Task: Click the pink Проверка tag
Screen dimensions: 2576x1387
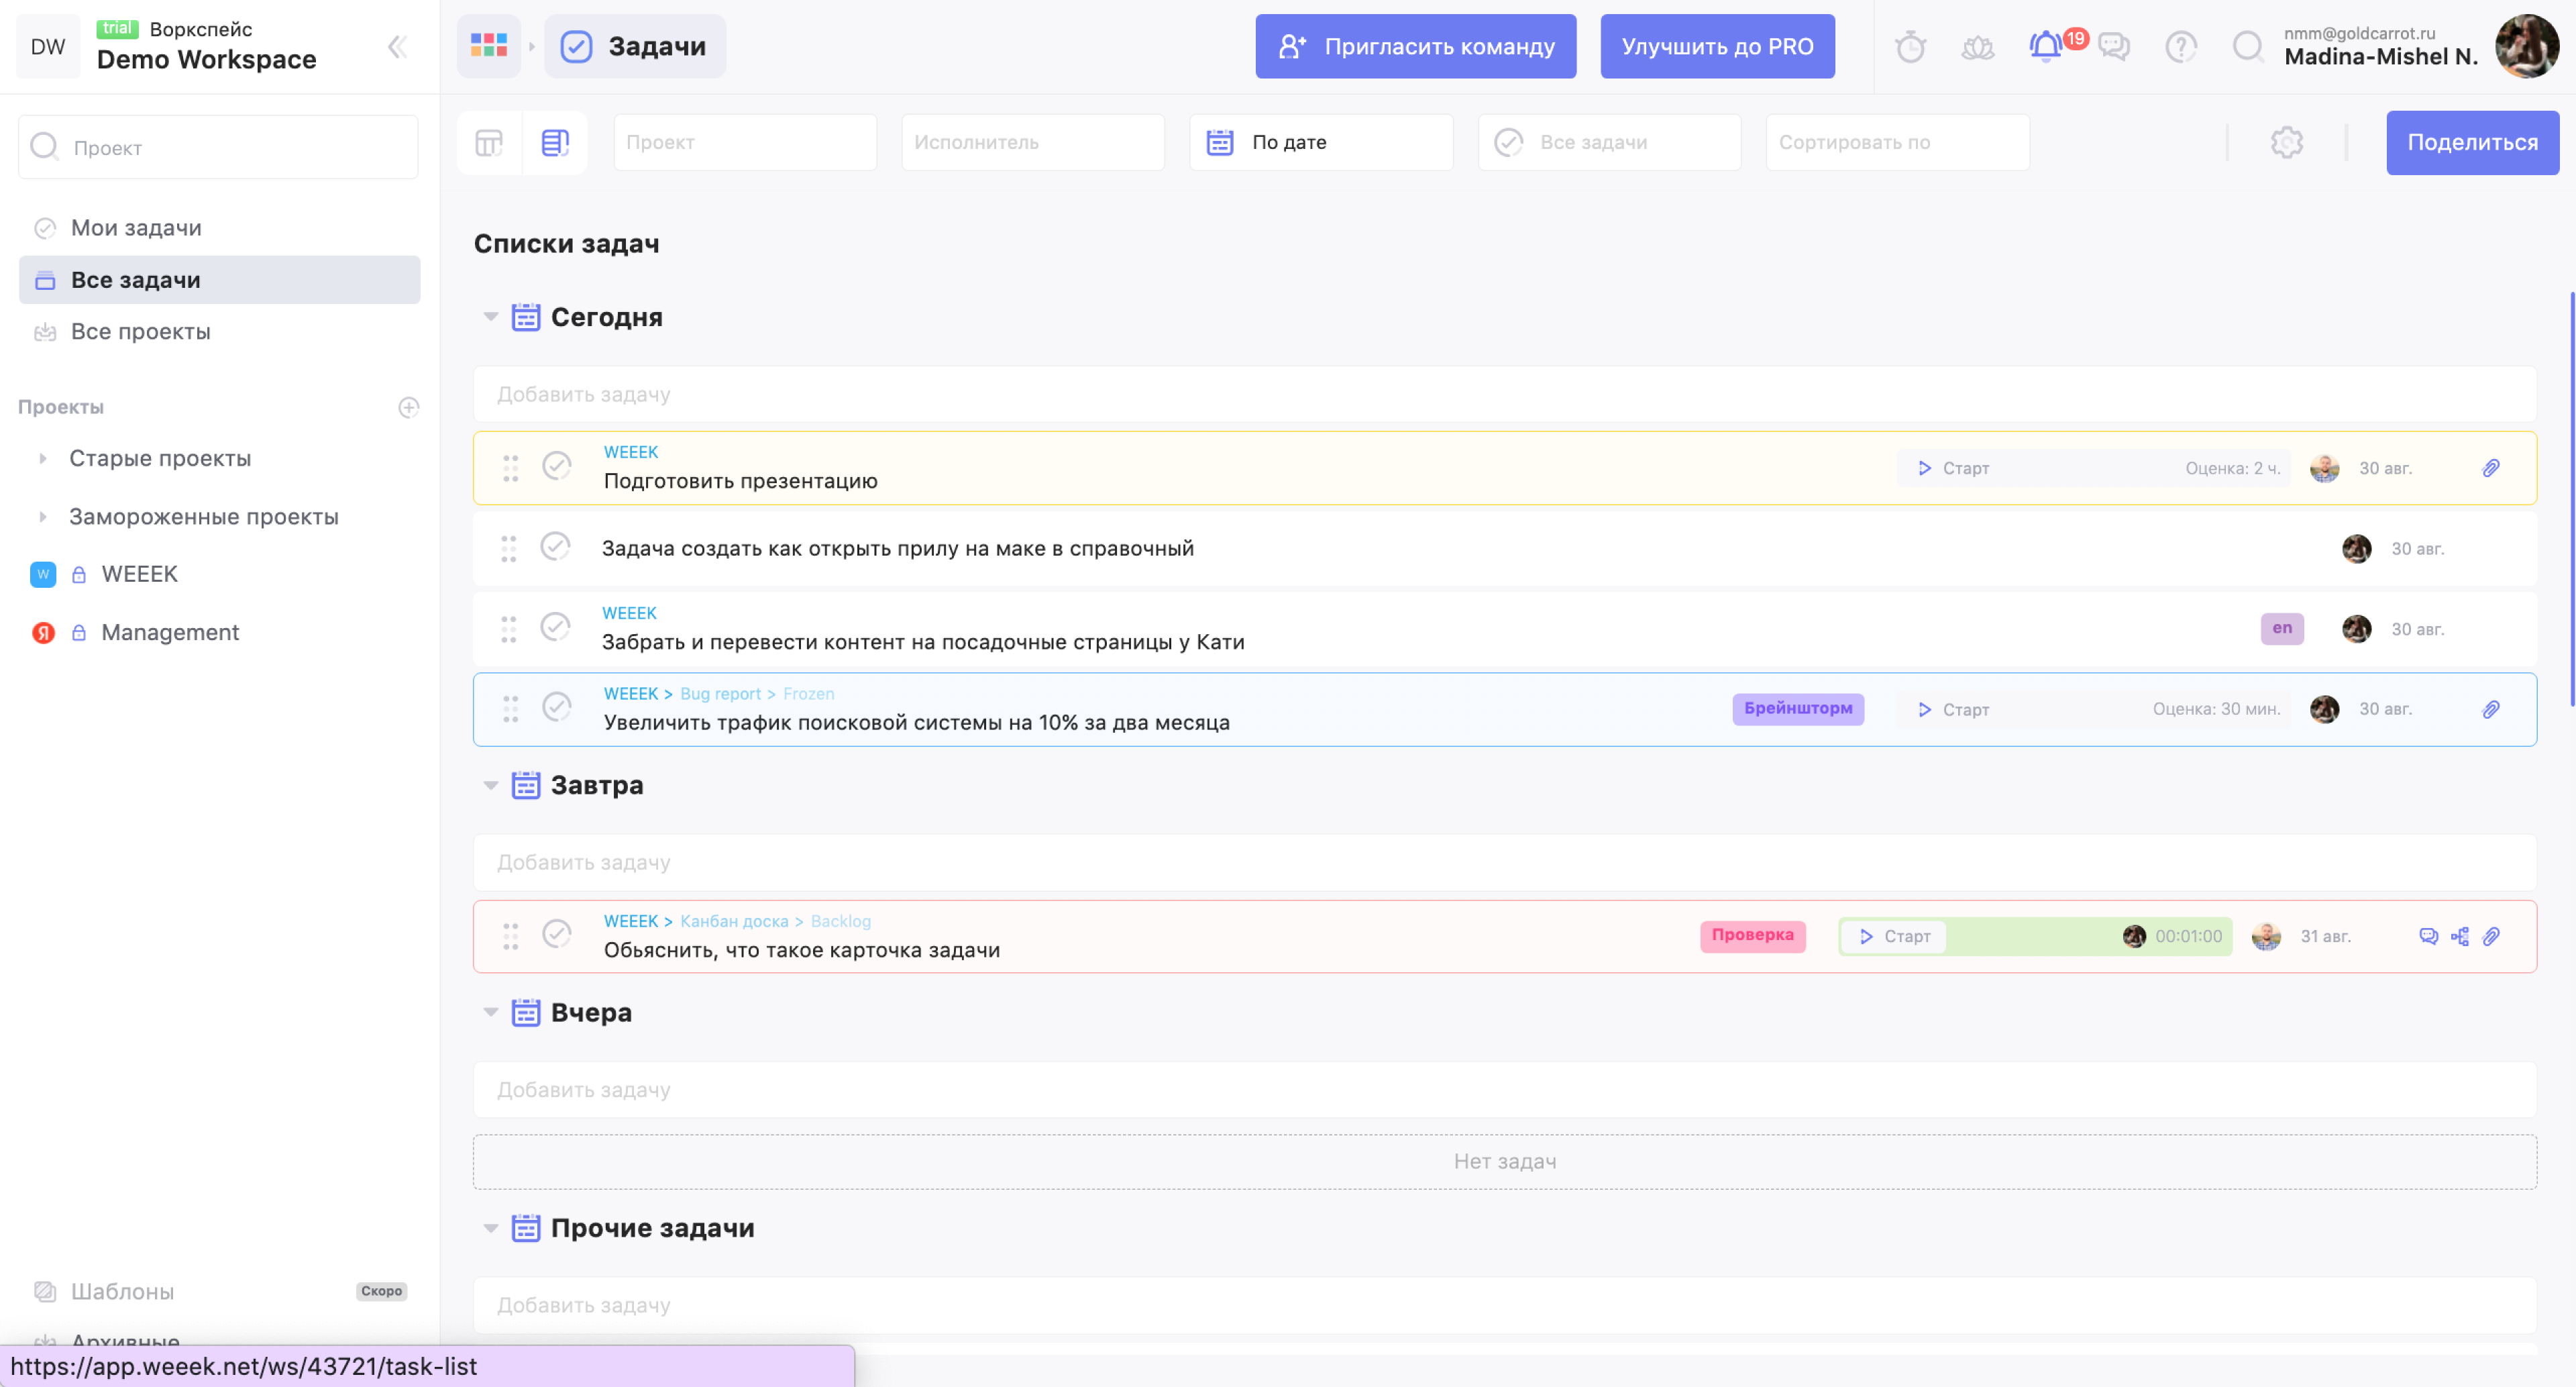Action: [1752, 935]
